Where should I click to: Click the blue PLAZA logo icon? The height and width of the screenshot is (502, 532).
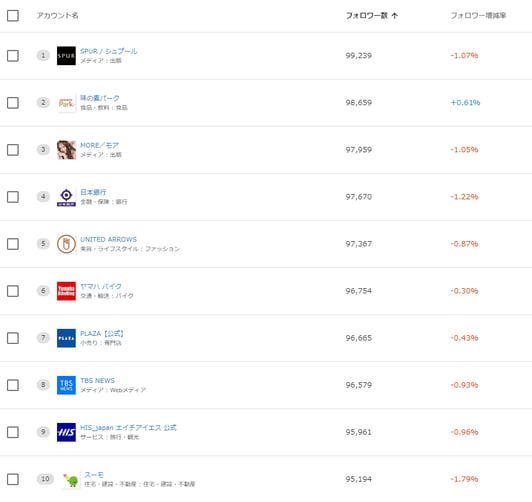click(x=66, y=338)
